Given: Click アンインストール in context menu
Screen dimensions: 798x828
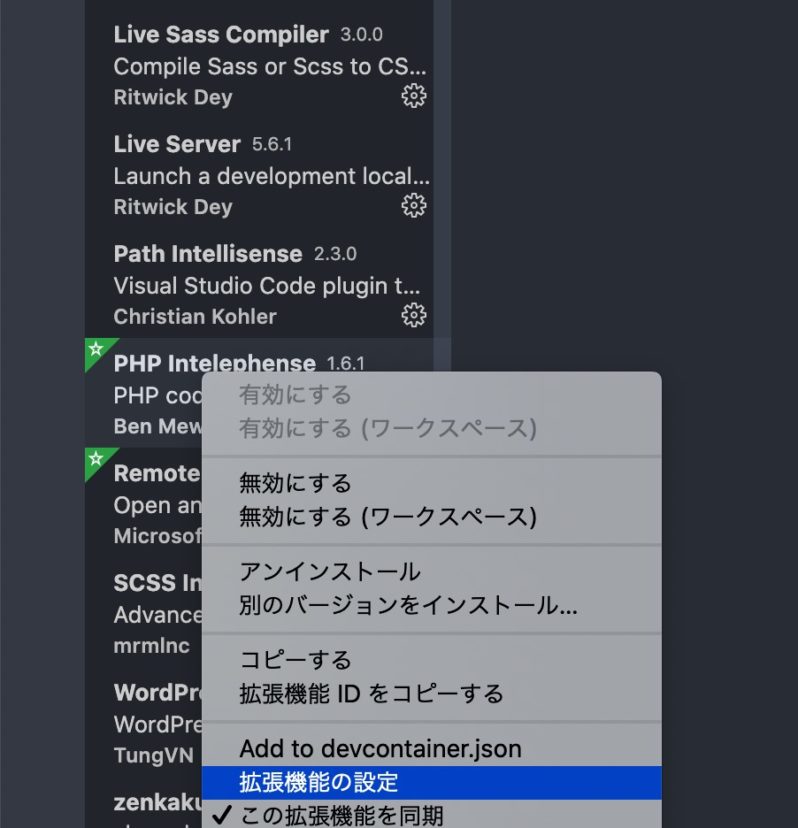Looking at the screenshot, I should point(330,572).
